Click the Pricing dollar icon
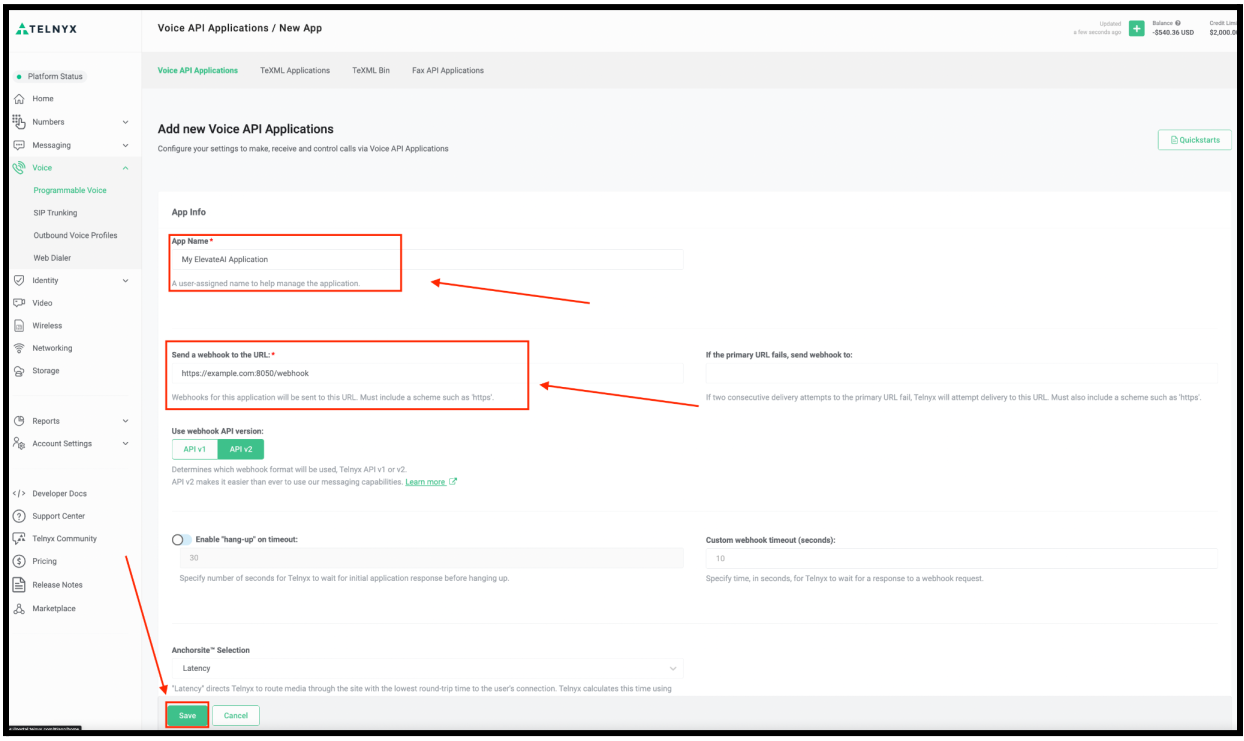The width and height of the screenshot is (1244, 741). tap(18, 562)
